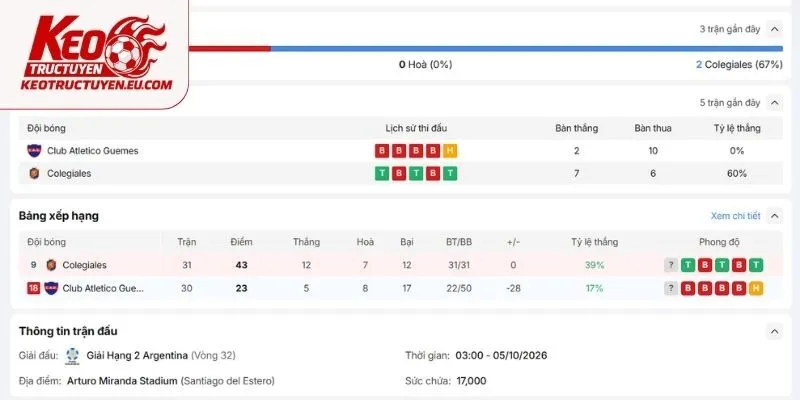The width and height of the screenshot is (800, 400).
Task: Click the 'Thông tin trận đấu' section heading
Action: point(68,331)
